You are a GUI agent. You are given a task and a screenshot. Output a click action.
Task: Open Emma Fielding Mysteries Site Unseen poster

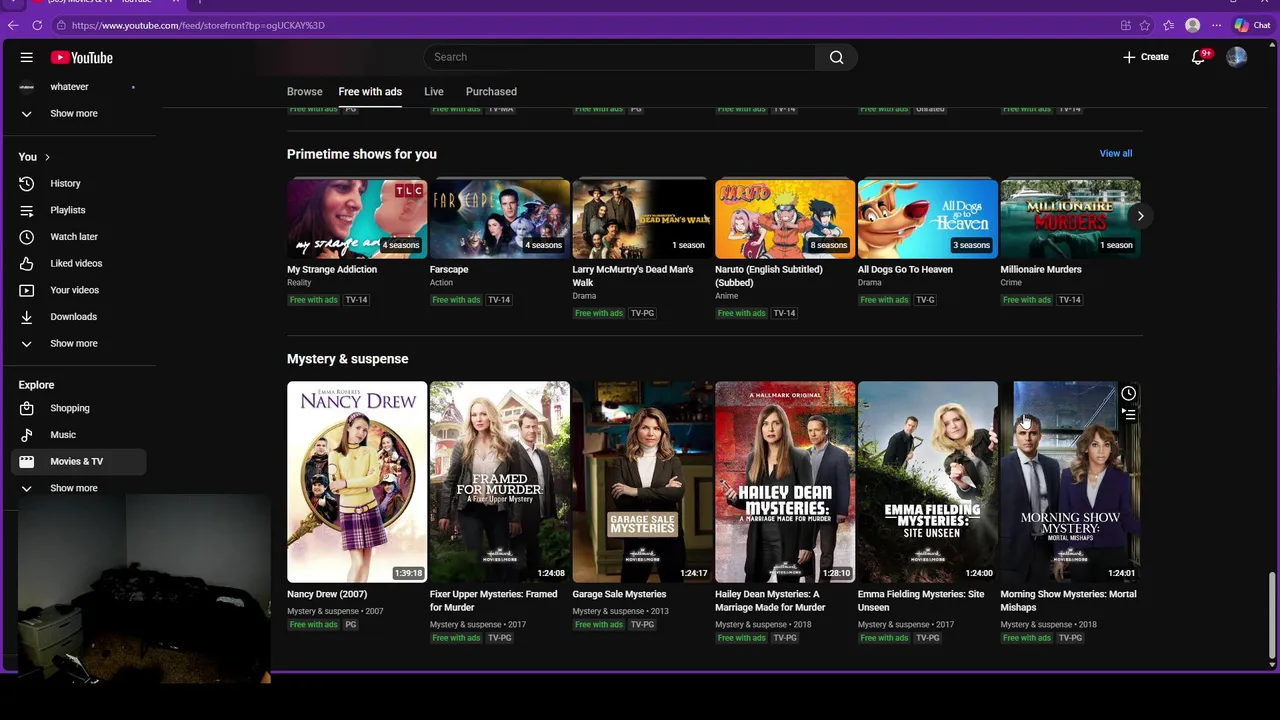[x=928, y=482]
